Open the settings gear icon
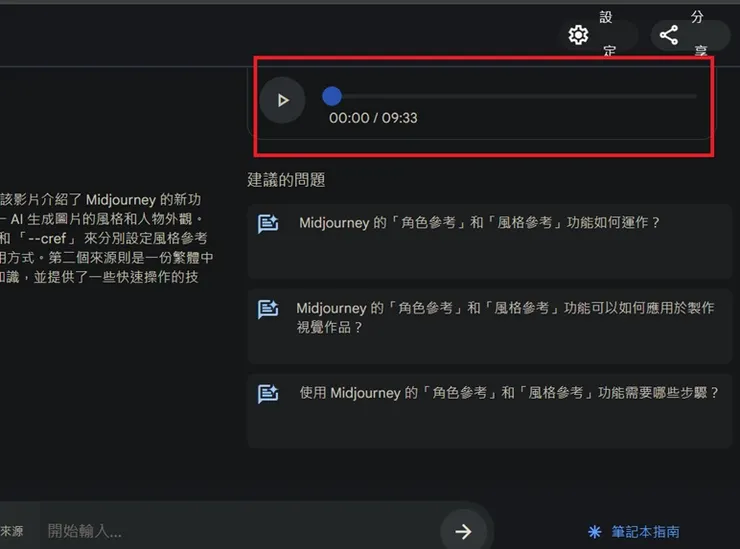 578,35
